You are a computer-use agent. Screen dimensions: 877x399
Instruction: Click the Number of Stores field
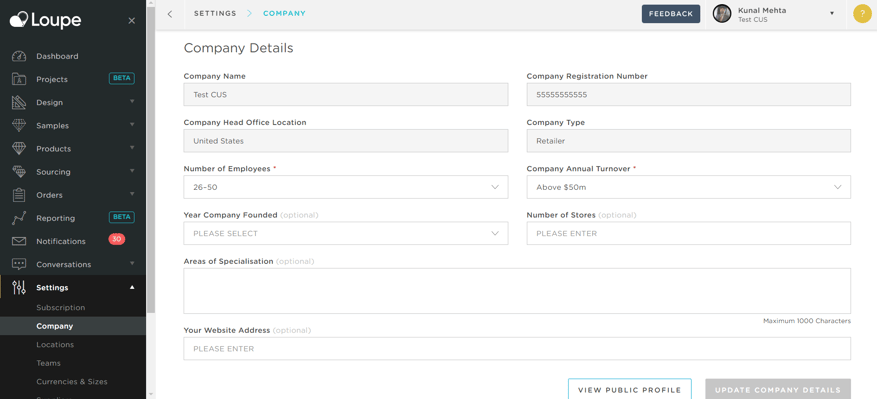point(689,233)
